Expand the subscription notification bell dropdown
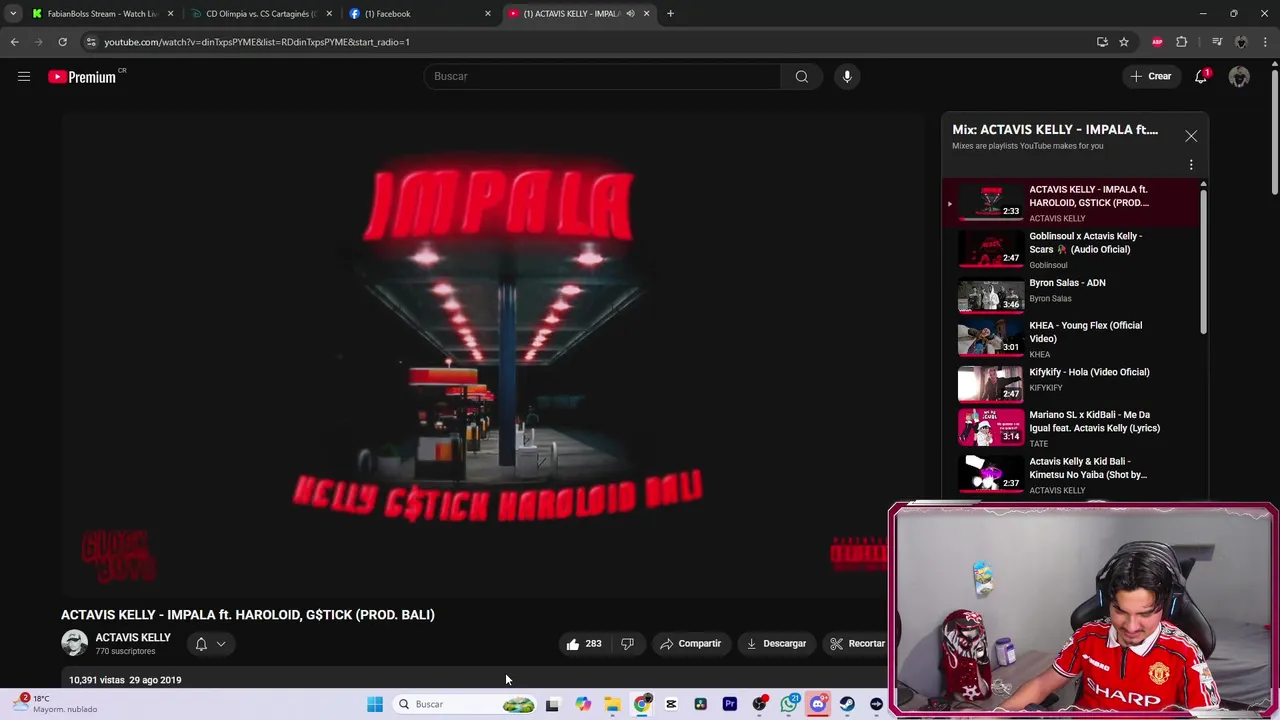The height and width of the screenshot is (720, 1280). point(210,644)
